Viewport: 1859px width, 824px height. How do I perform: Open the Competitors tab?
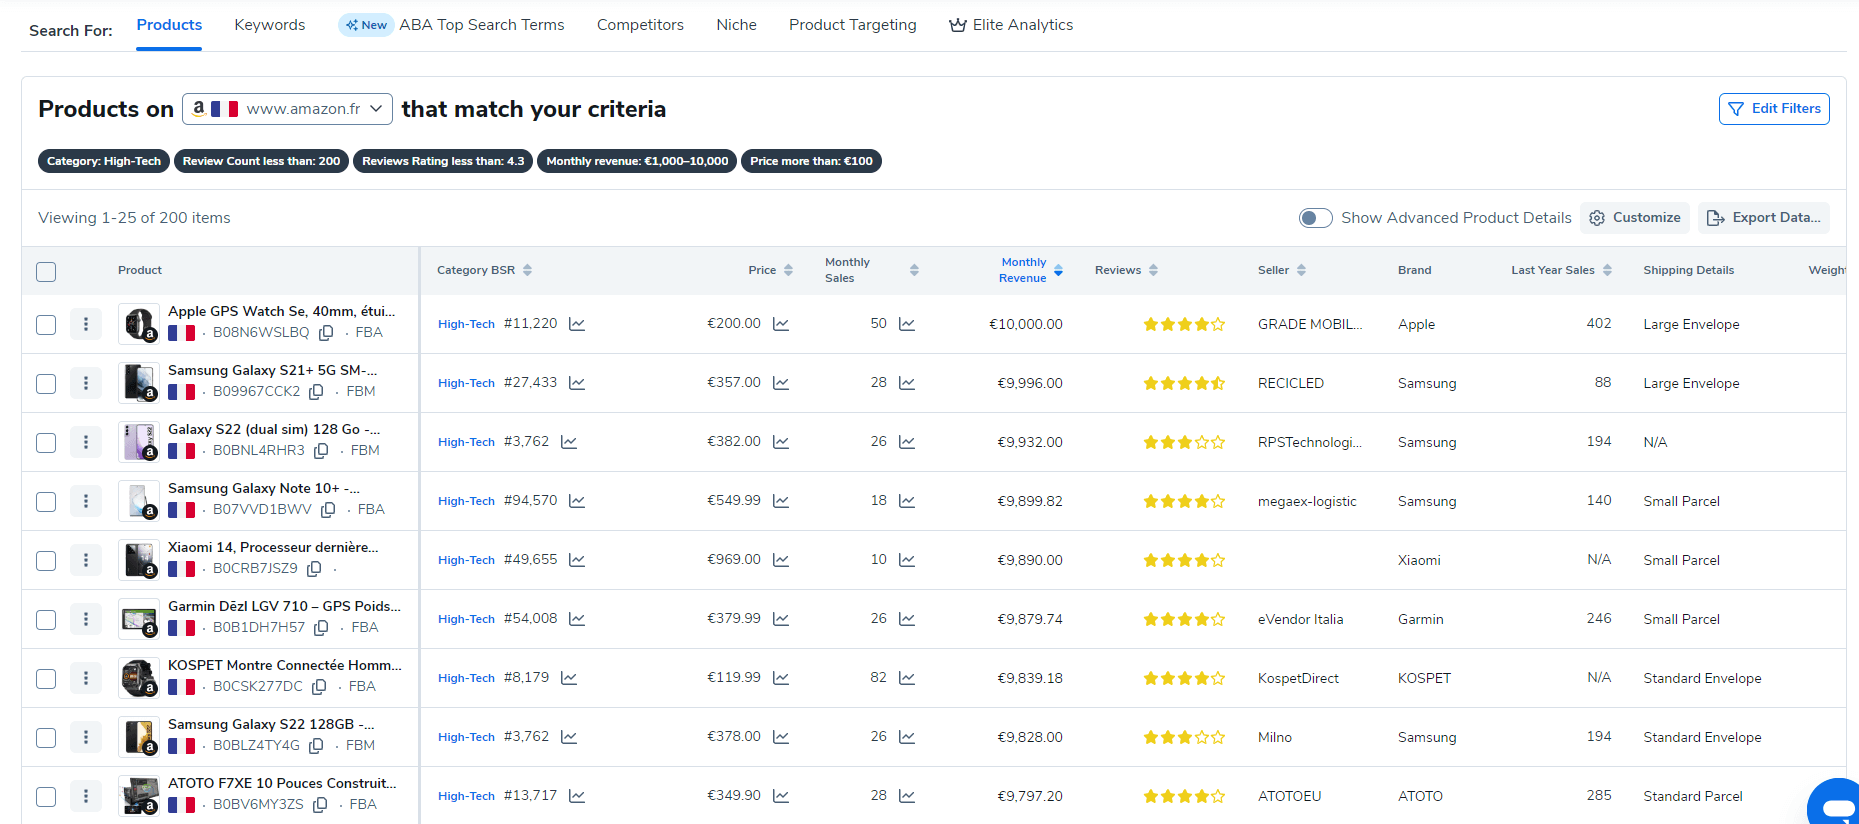(x=640, y=25)
